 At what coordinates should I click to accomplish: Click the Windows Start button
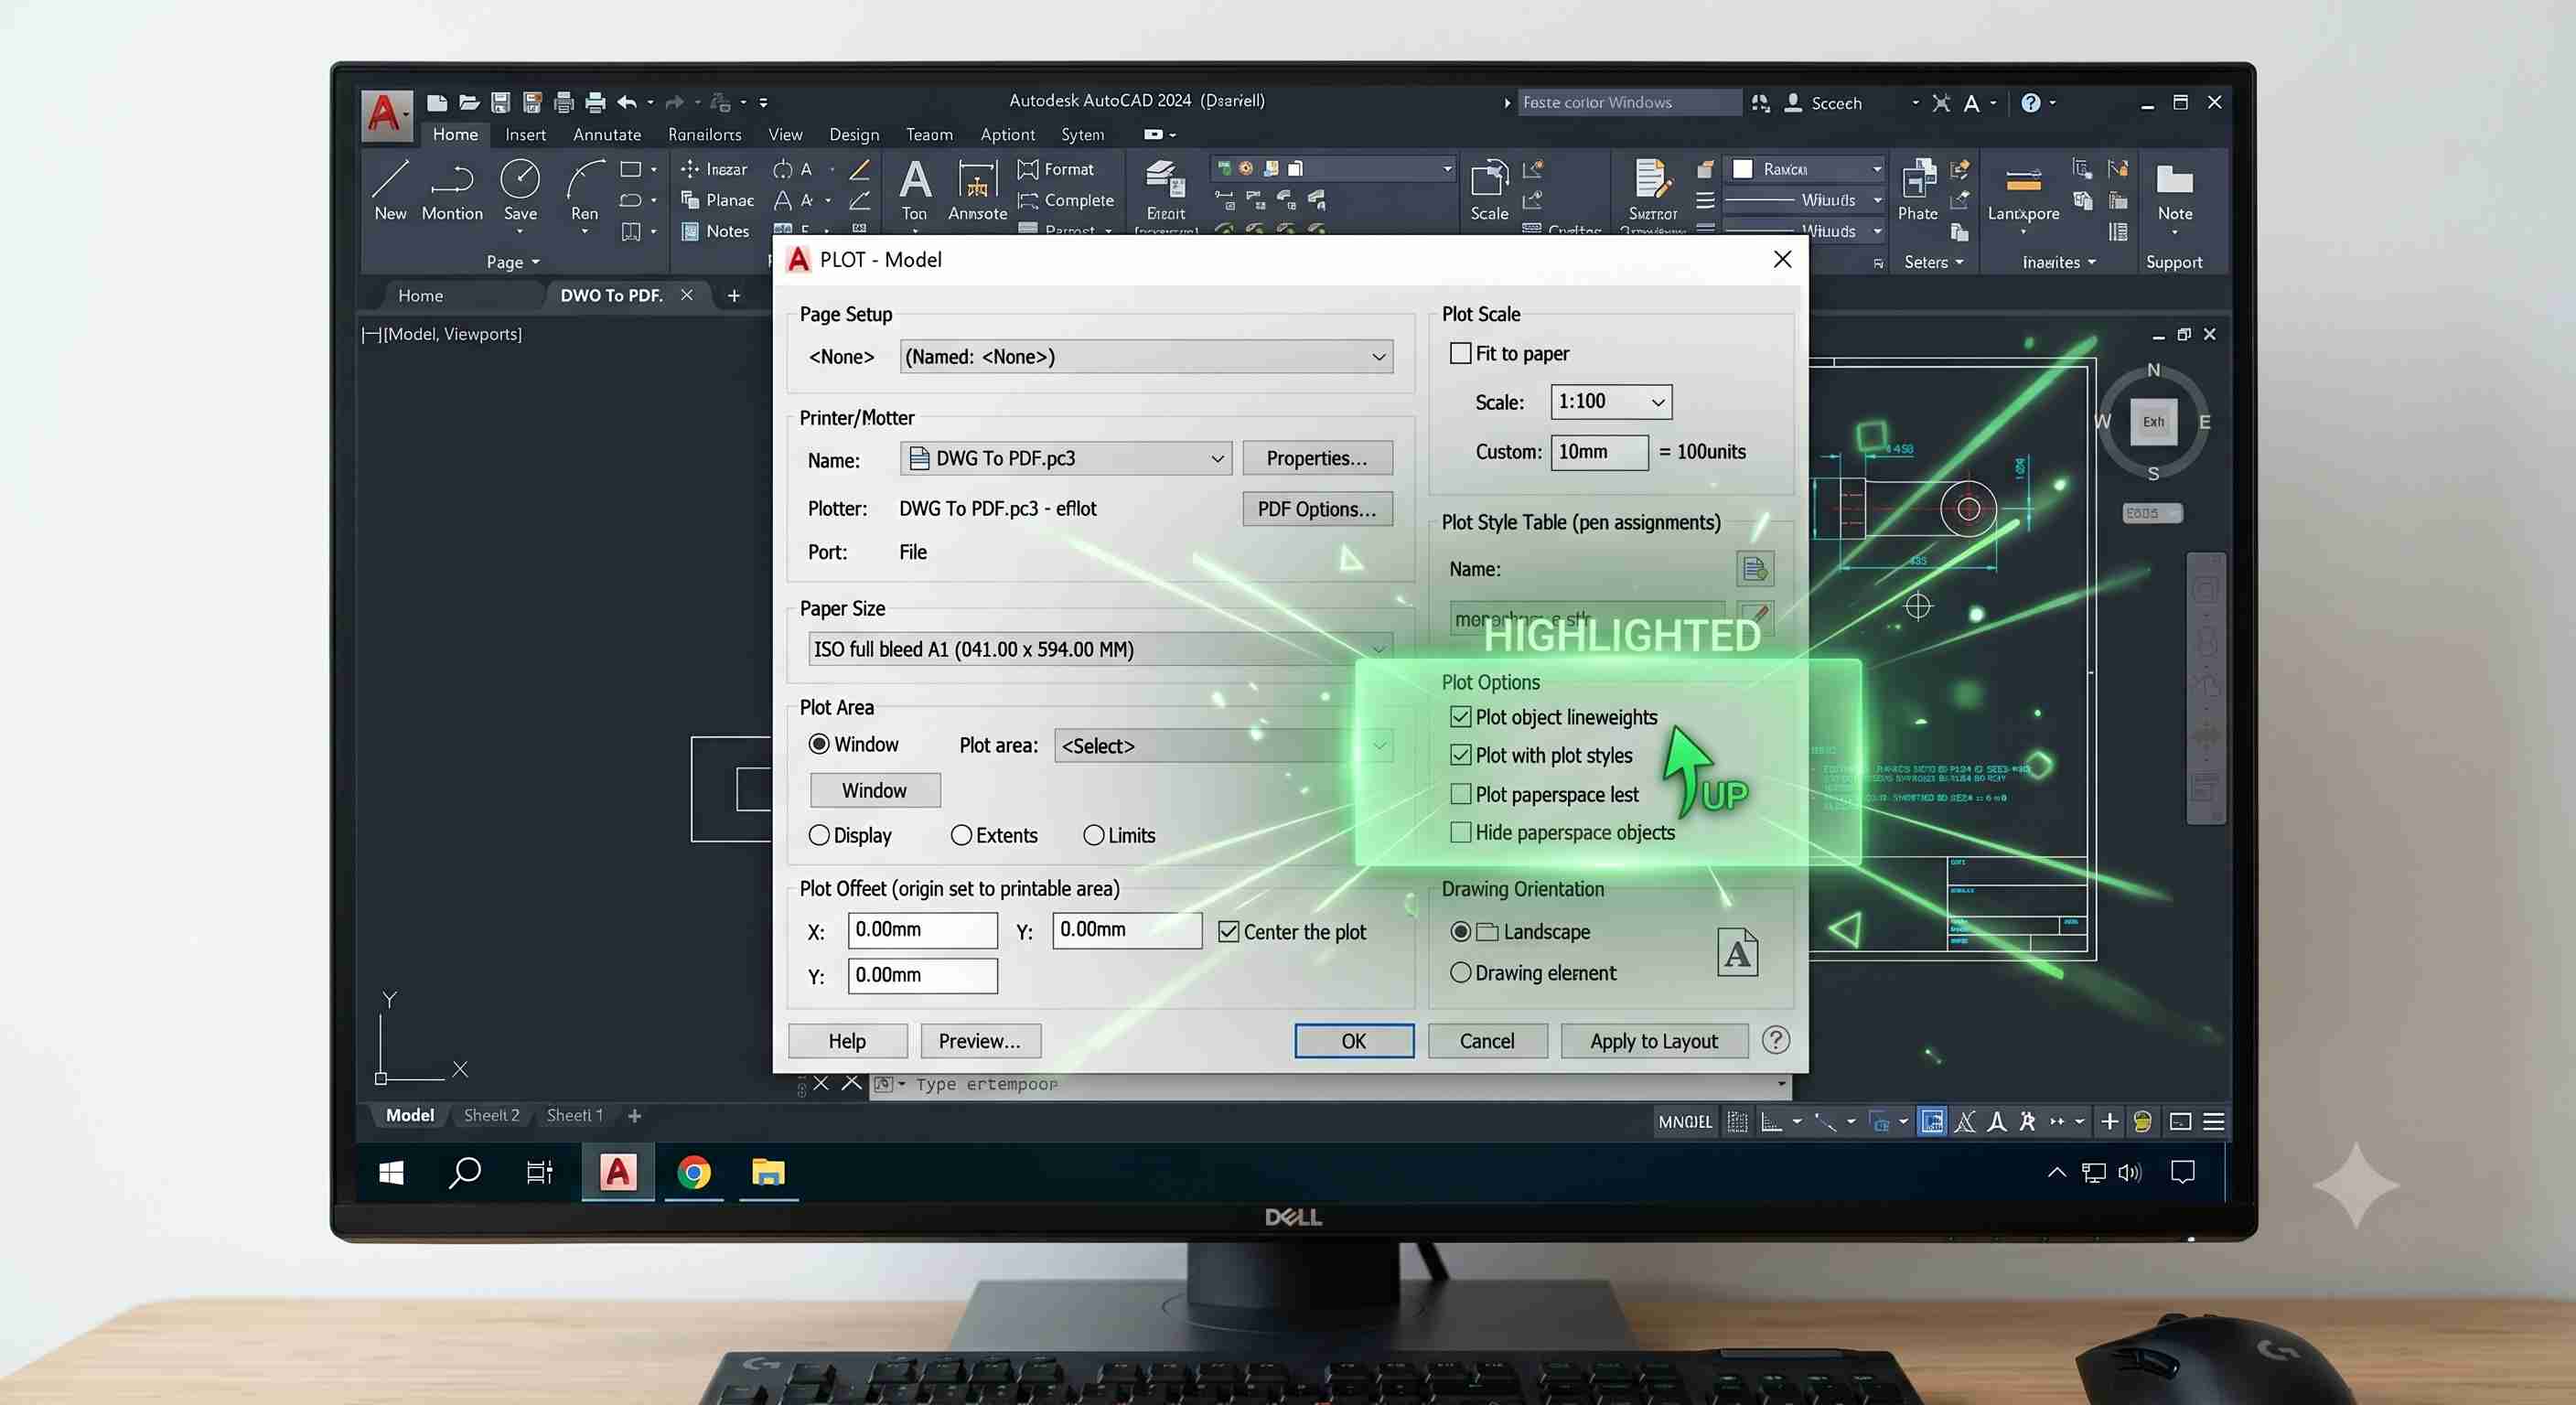(391, 1172)
